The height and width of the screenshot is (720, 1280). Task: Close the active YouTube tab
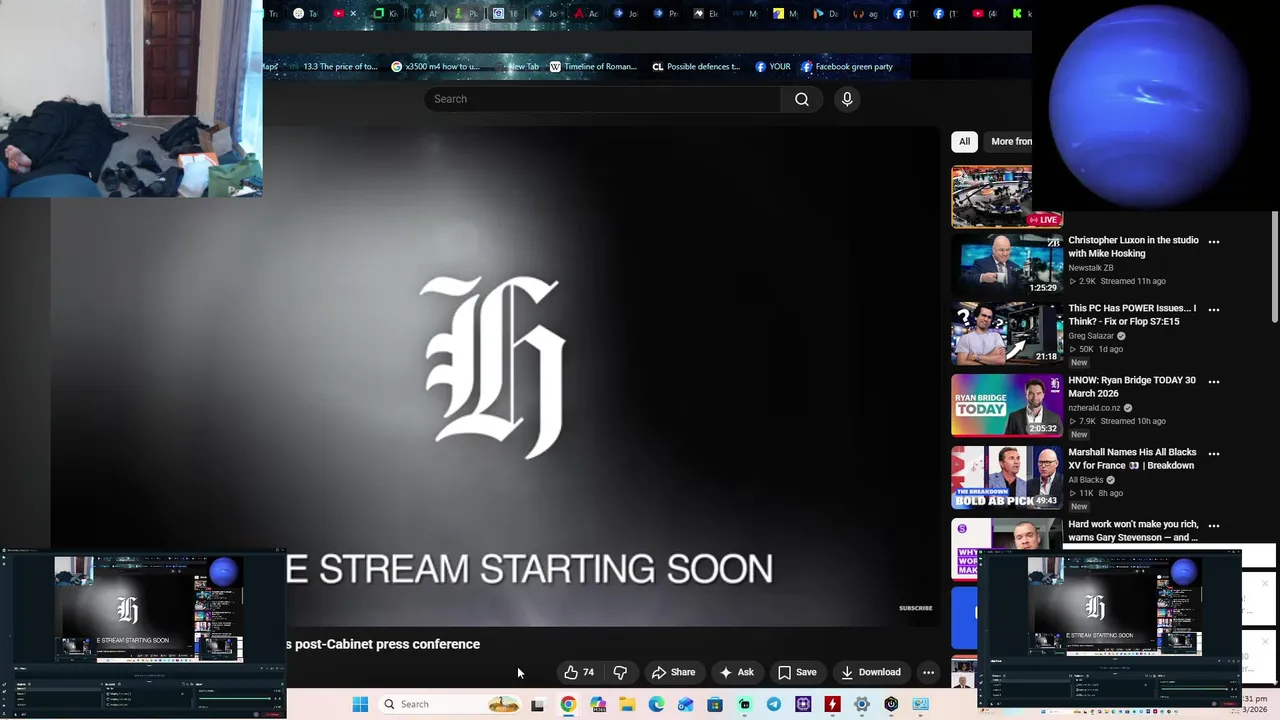(353, 13)
